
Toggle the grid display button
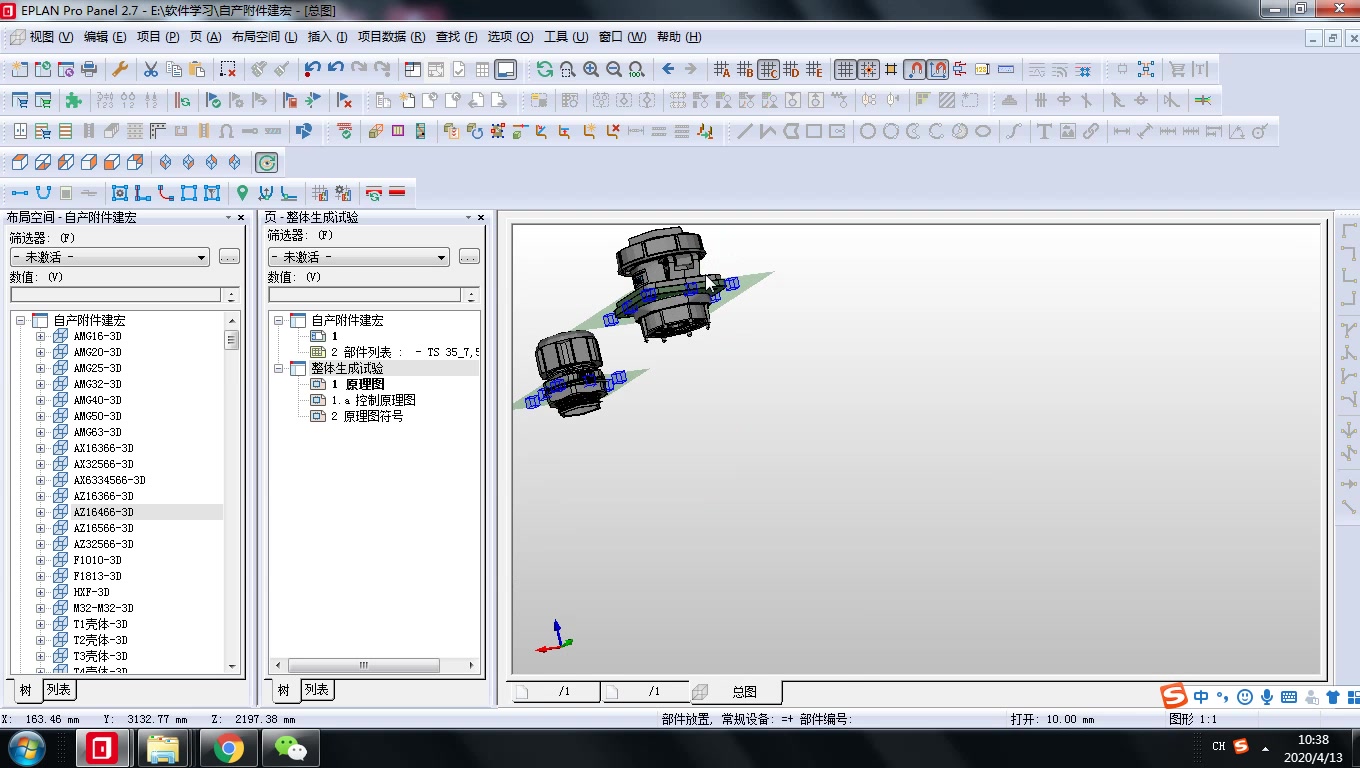pos(845,69)
